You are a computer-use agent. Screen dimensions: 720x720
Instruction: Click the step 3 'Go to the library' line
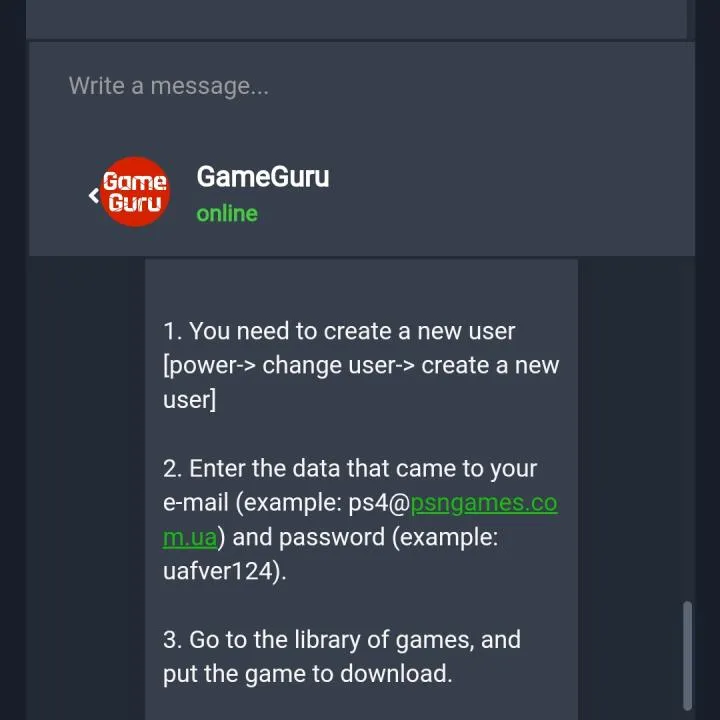342,640
